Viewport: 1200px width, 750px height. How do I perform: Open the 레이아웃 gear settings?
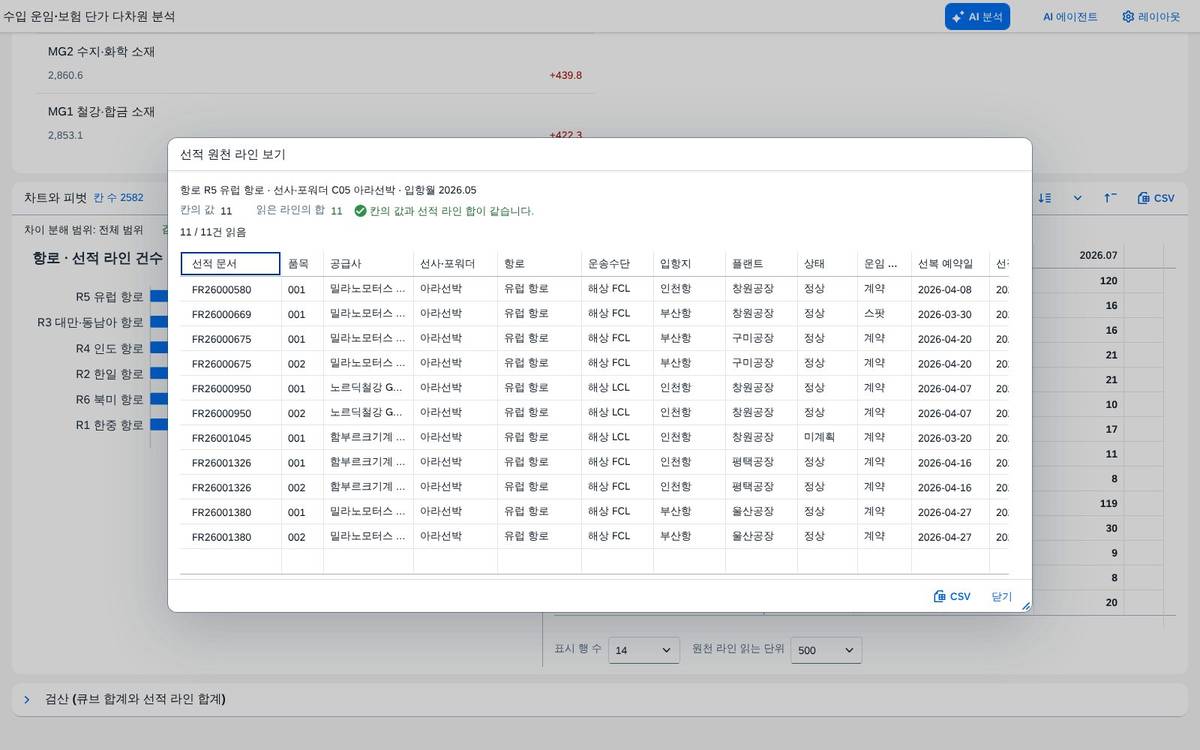[1151, 17]
